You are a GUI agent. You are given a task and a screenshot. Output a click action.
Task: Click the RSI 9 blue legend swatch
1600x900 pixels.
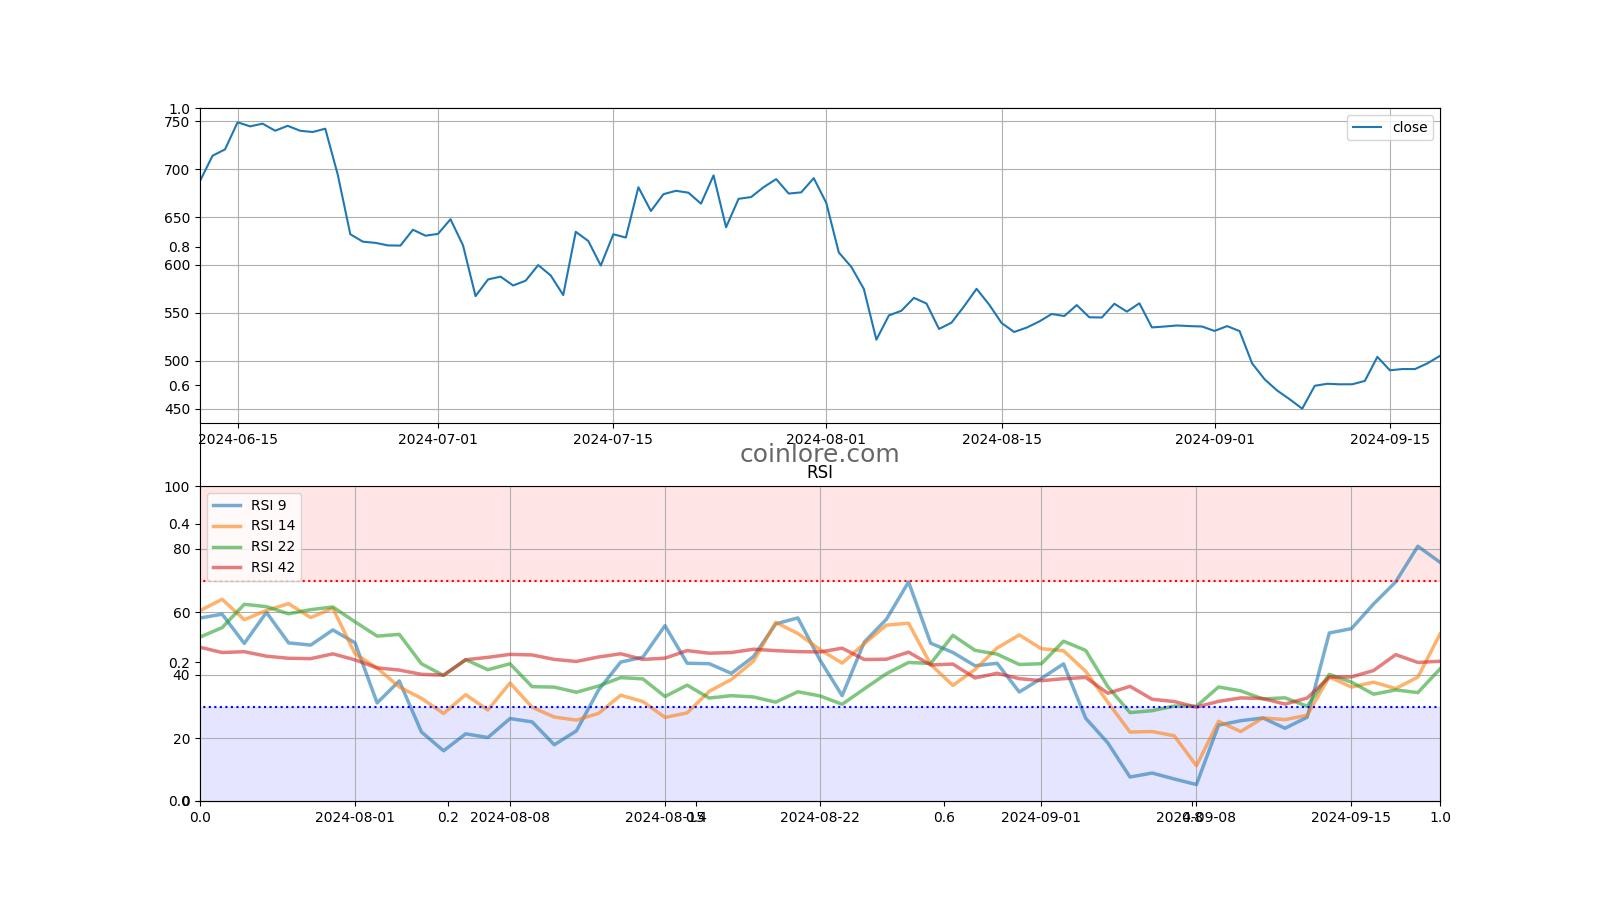[227, 505]
